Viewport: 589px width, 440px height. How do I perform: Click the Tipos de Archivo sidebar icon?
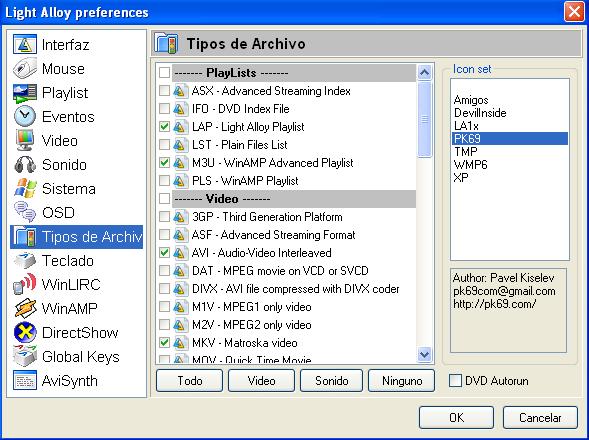25,237
